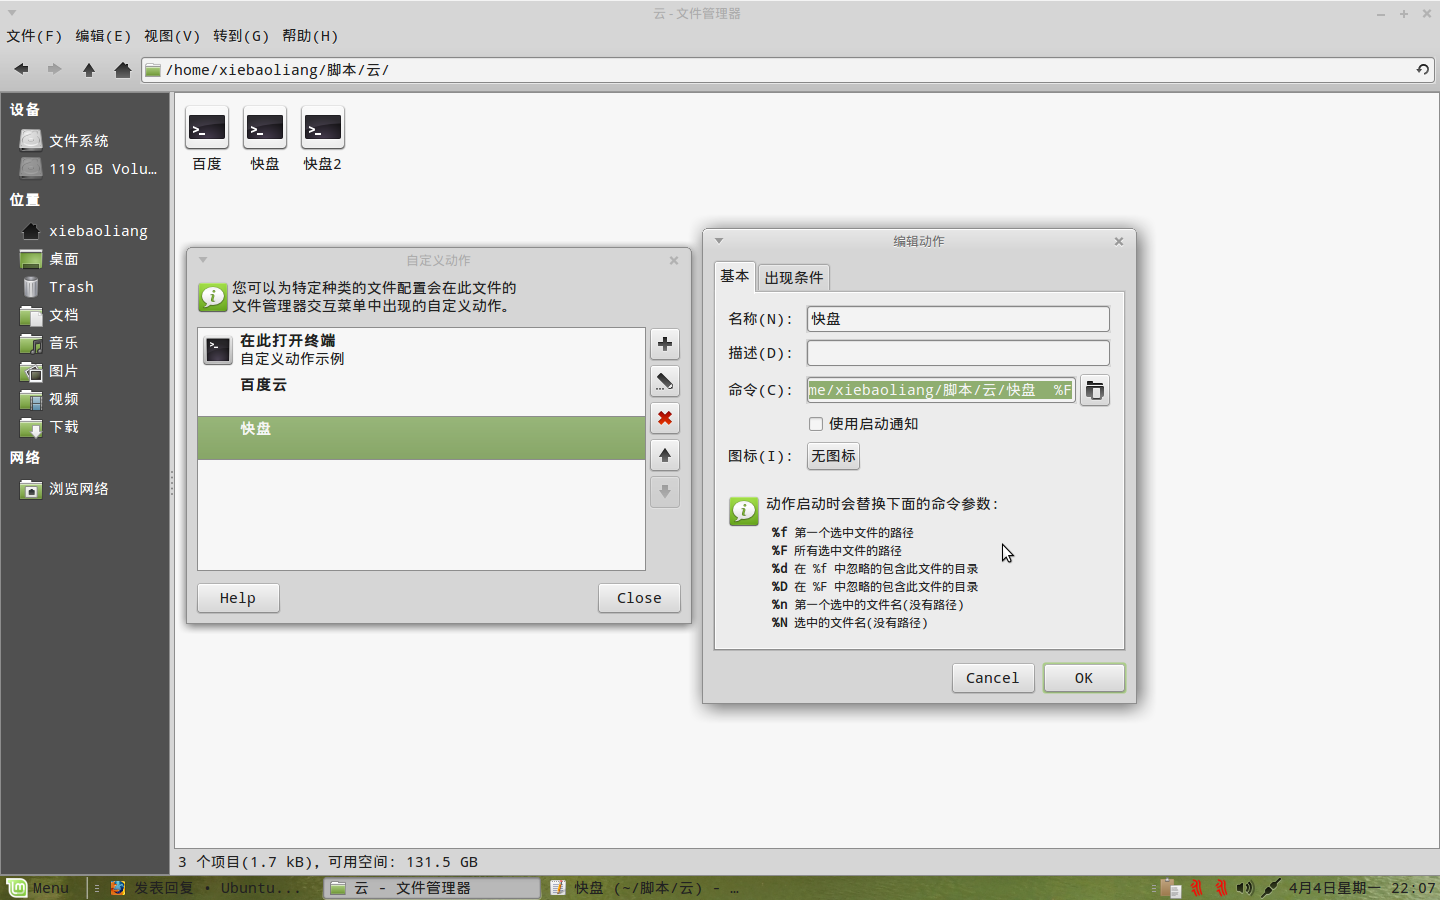The height and width of the screenshot is (900, 1440).
Task: Click Close in 自定义动作 dialog
Action: tap(639, 598)
